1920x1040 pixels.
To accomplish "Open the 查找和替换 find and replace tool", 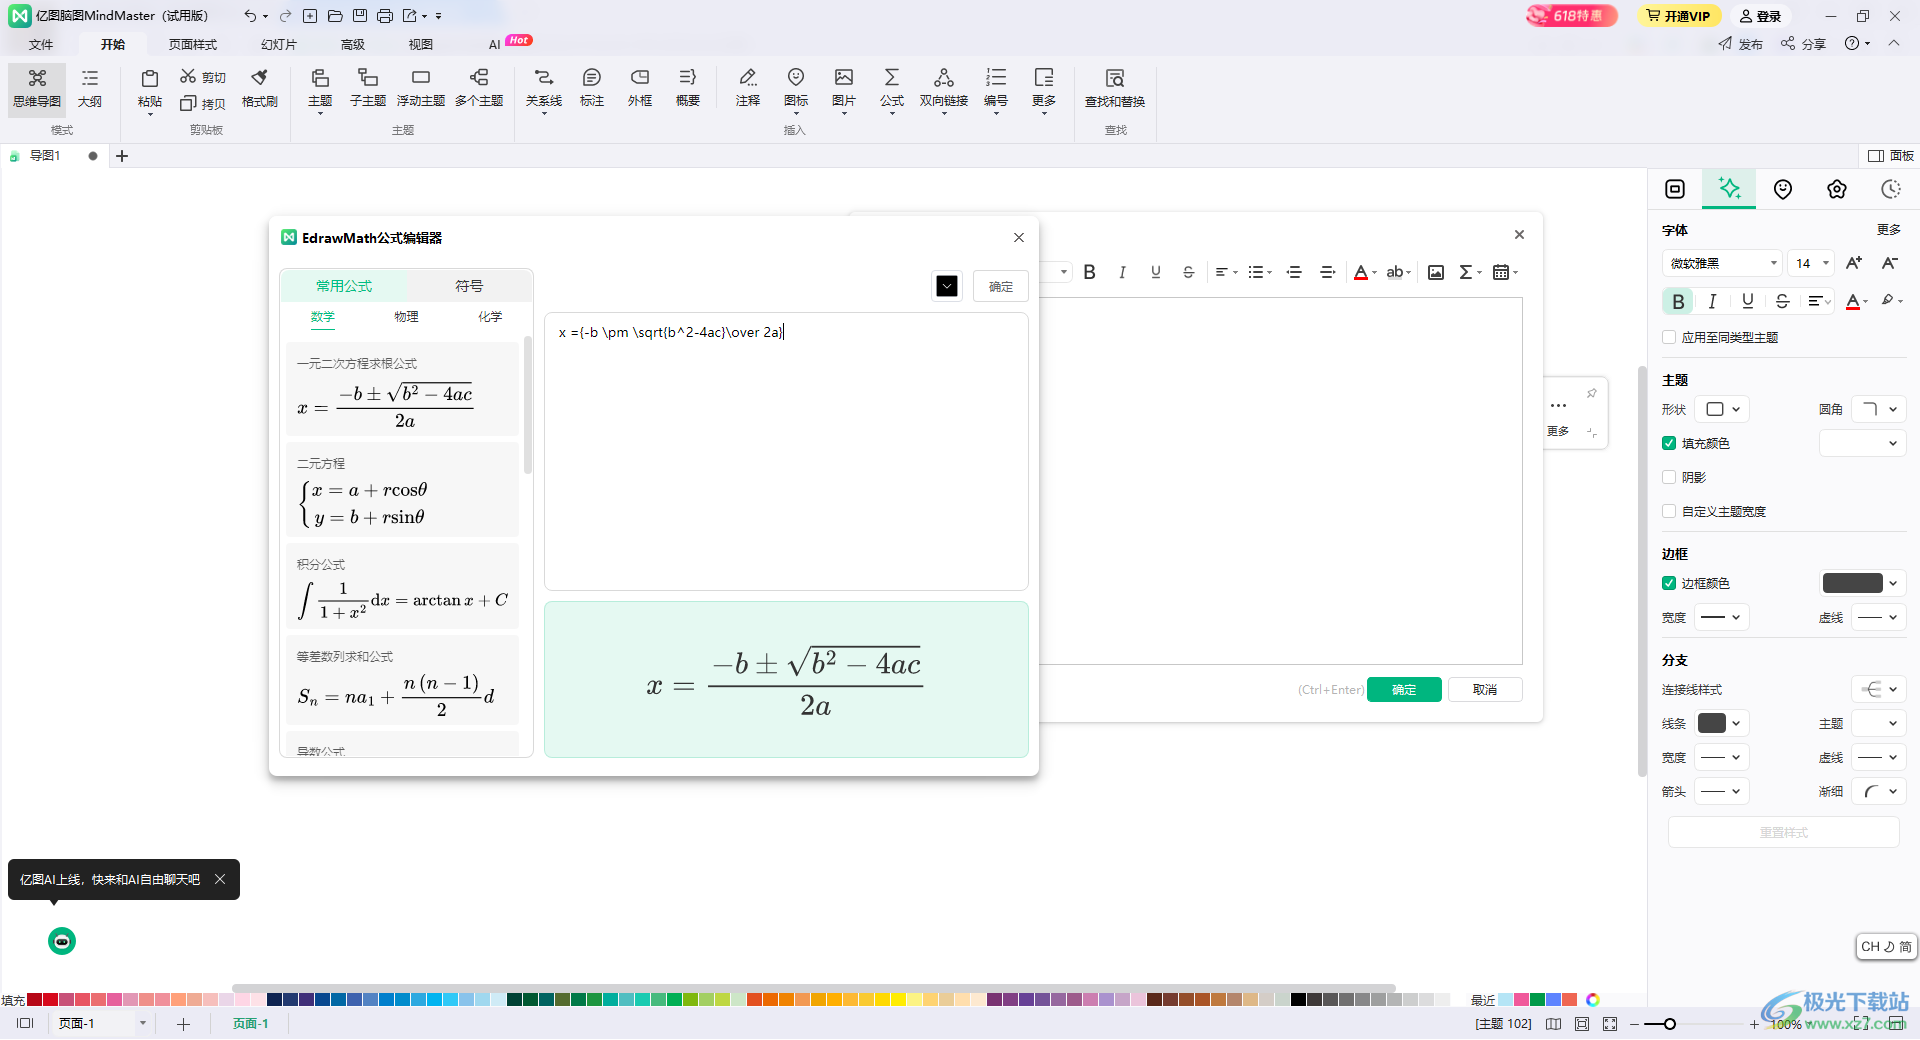I will coord(1115,88).
